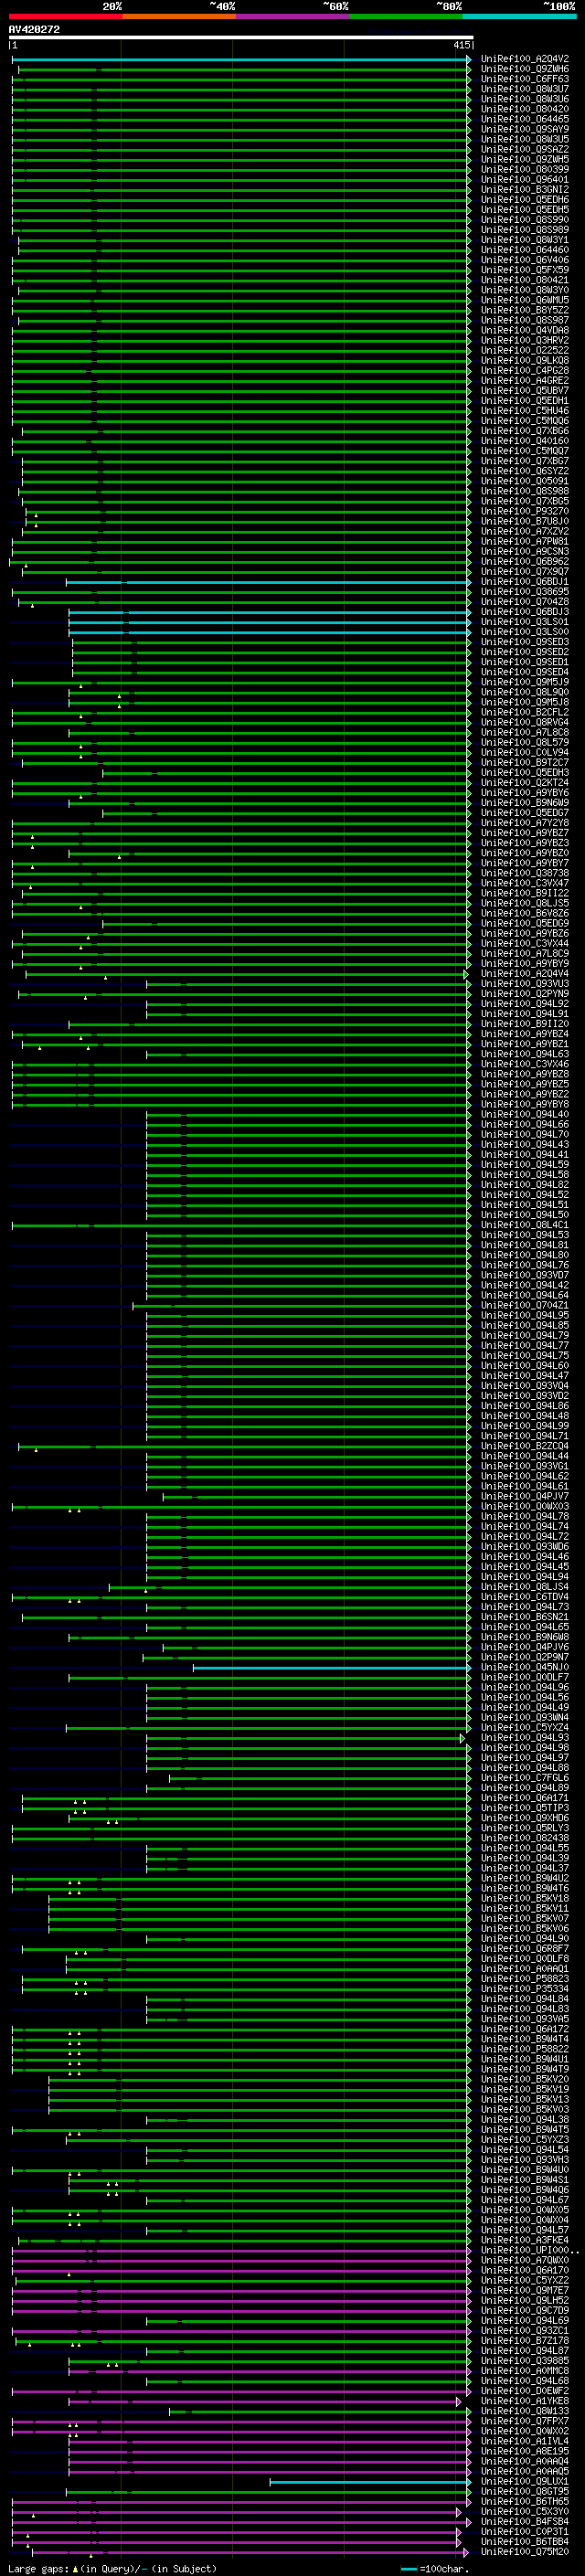Select hit label UniRef100_A7QWX0

pyautogui.click(x=525, y=2260)
